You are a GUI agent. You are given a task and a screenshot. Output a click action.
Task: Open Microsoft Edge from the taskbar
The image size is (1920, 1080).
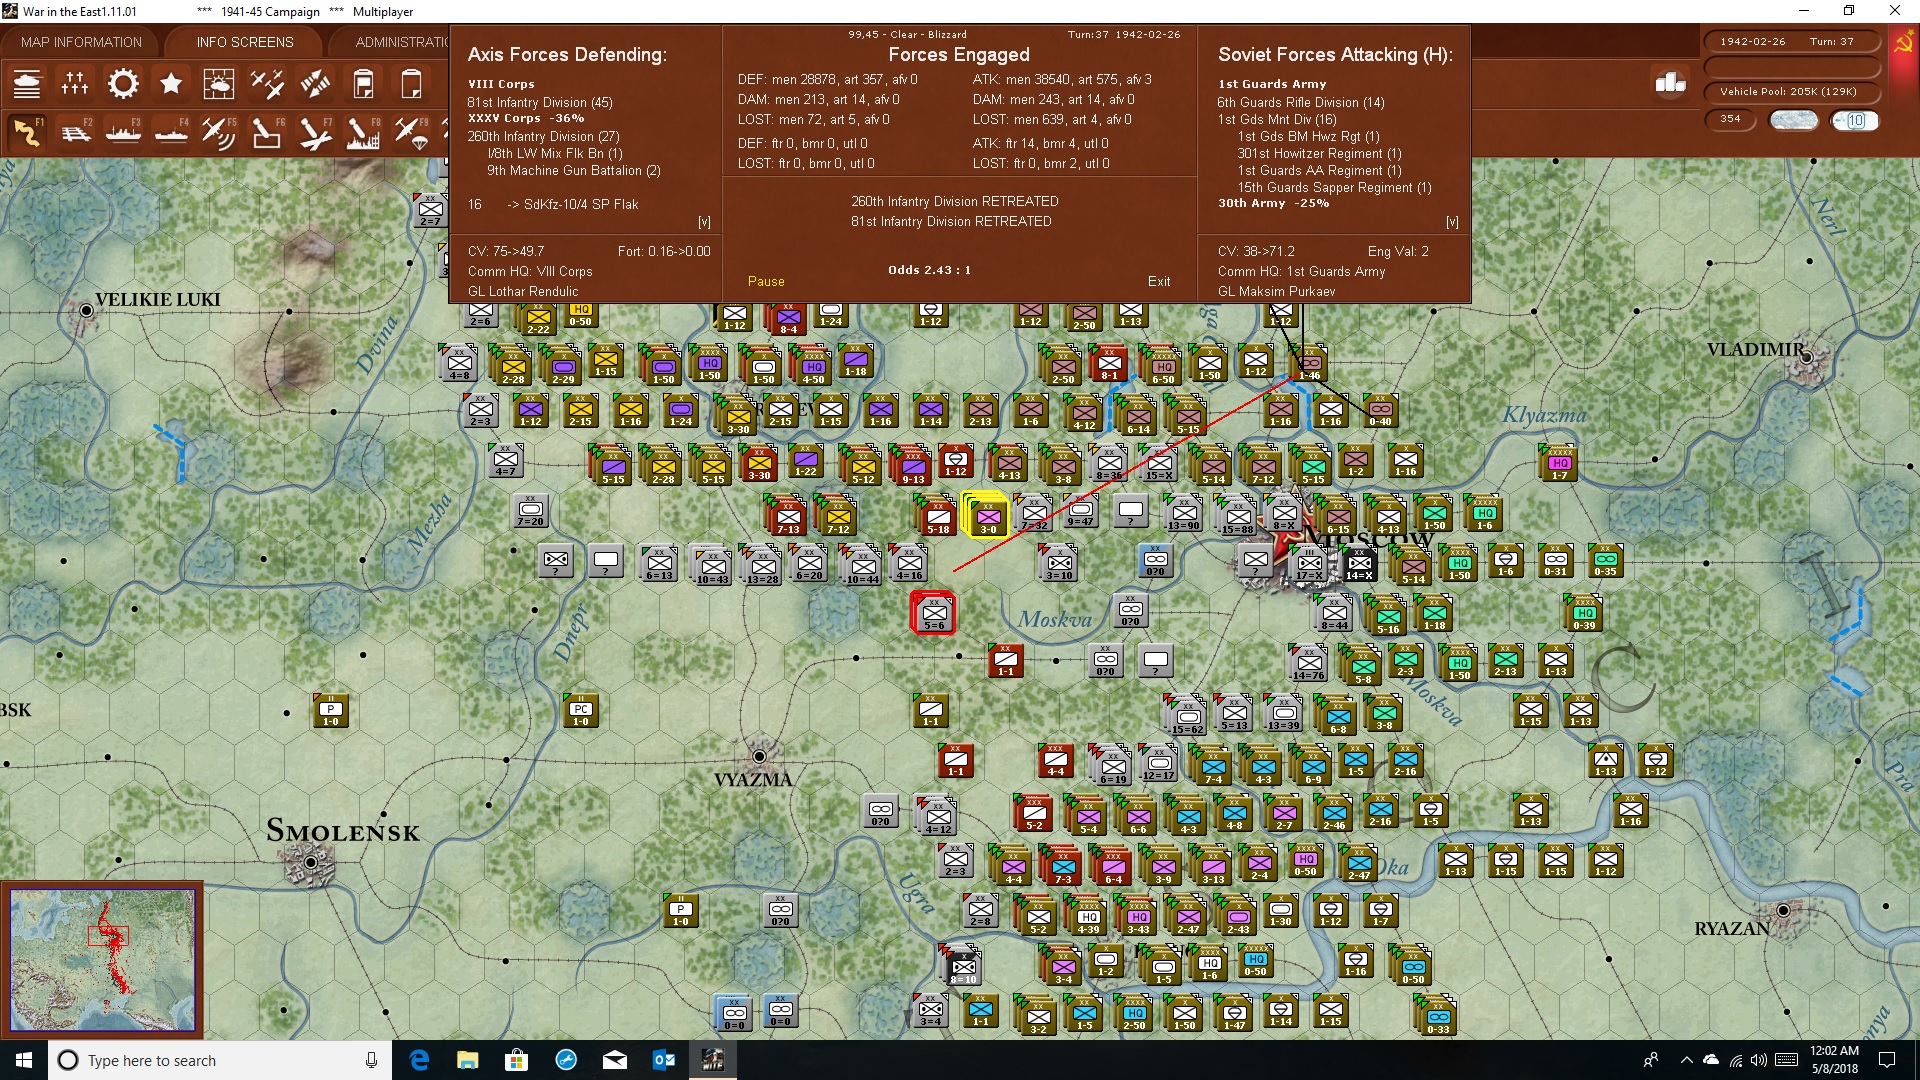coord(420,1060)
